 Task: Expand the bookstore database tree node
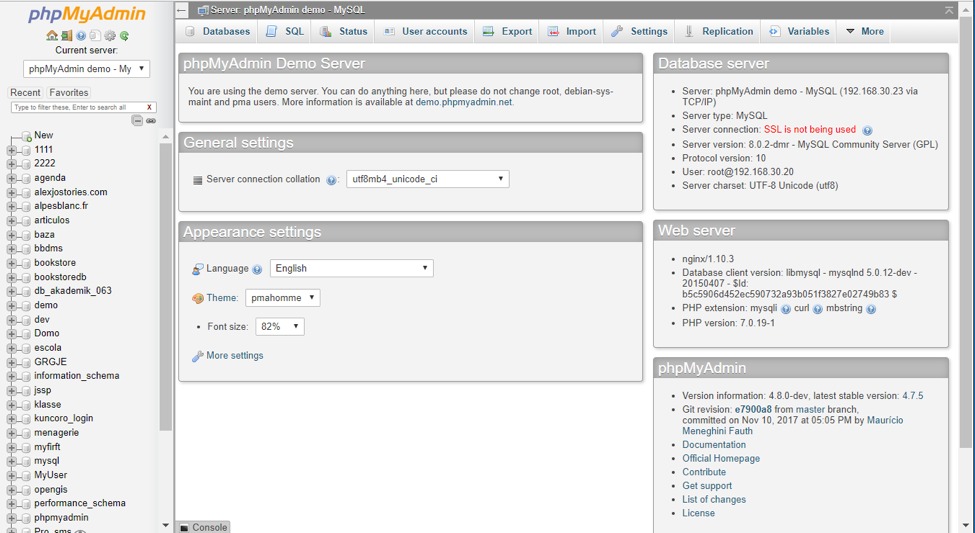(11, 263)
